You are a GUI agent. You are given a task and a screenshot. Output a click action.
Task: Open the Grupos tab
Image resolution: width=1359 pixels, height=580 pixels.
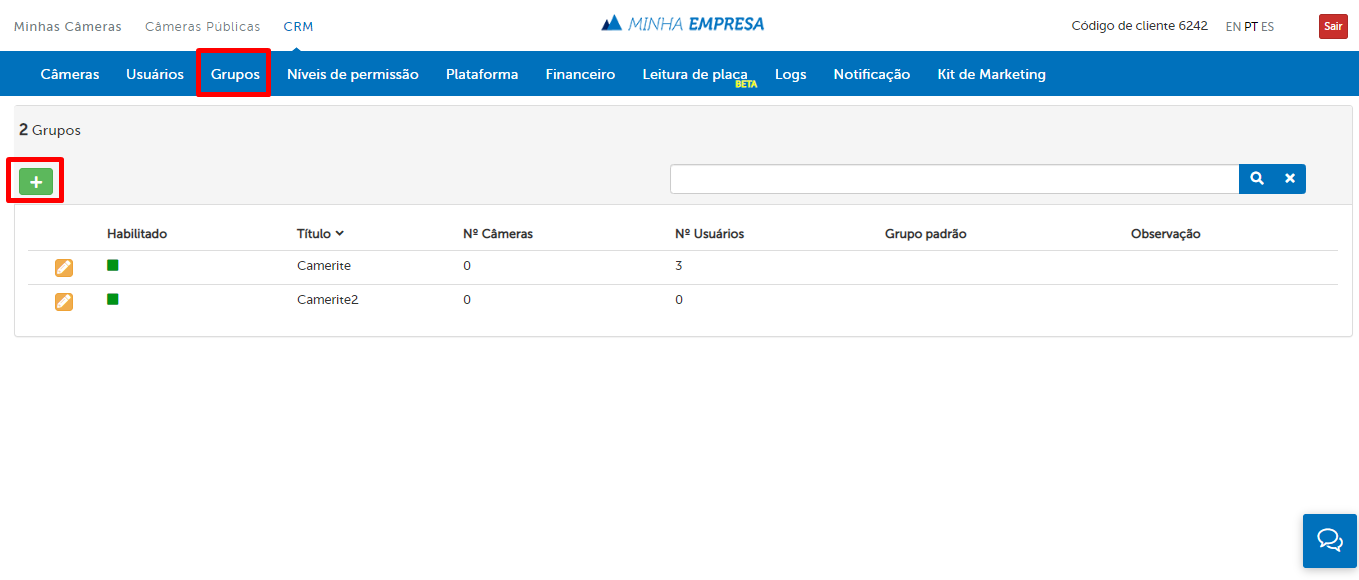tap(235, 74)
